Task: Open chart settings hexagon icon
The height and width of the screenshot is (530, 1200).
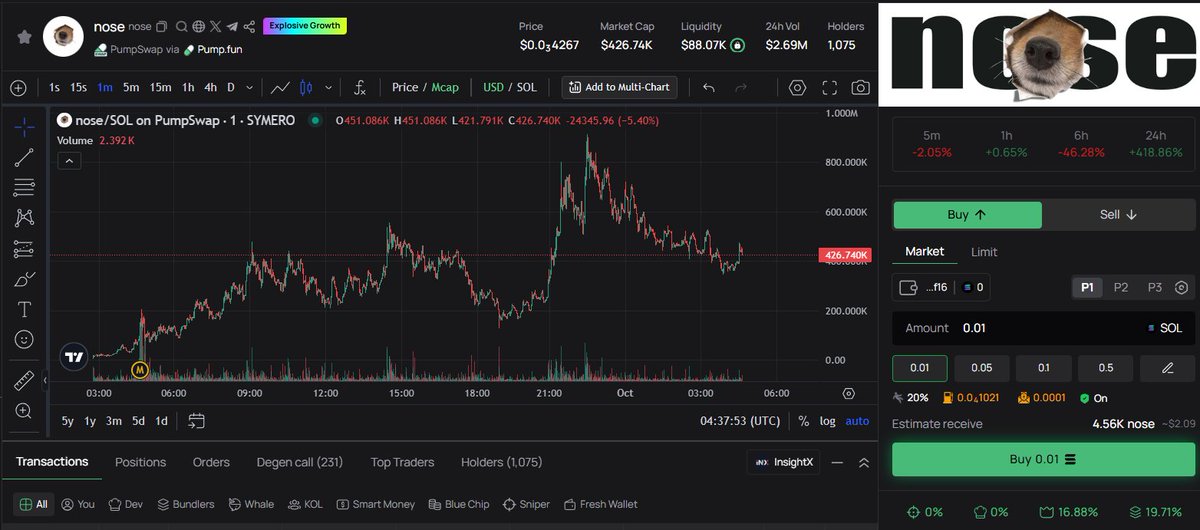Action: click(797, 88)
